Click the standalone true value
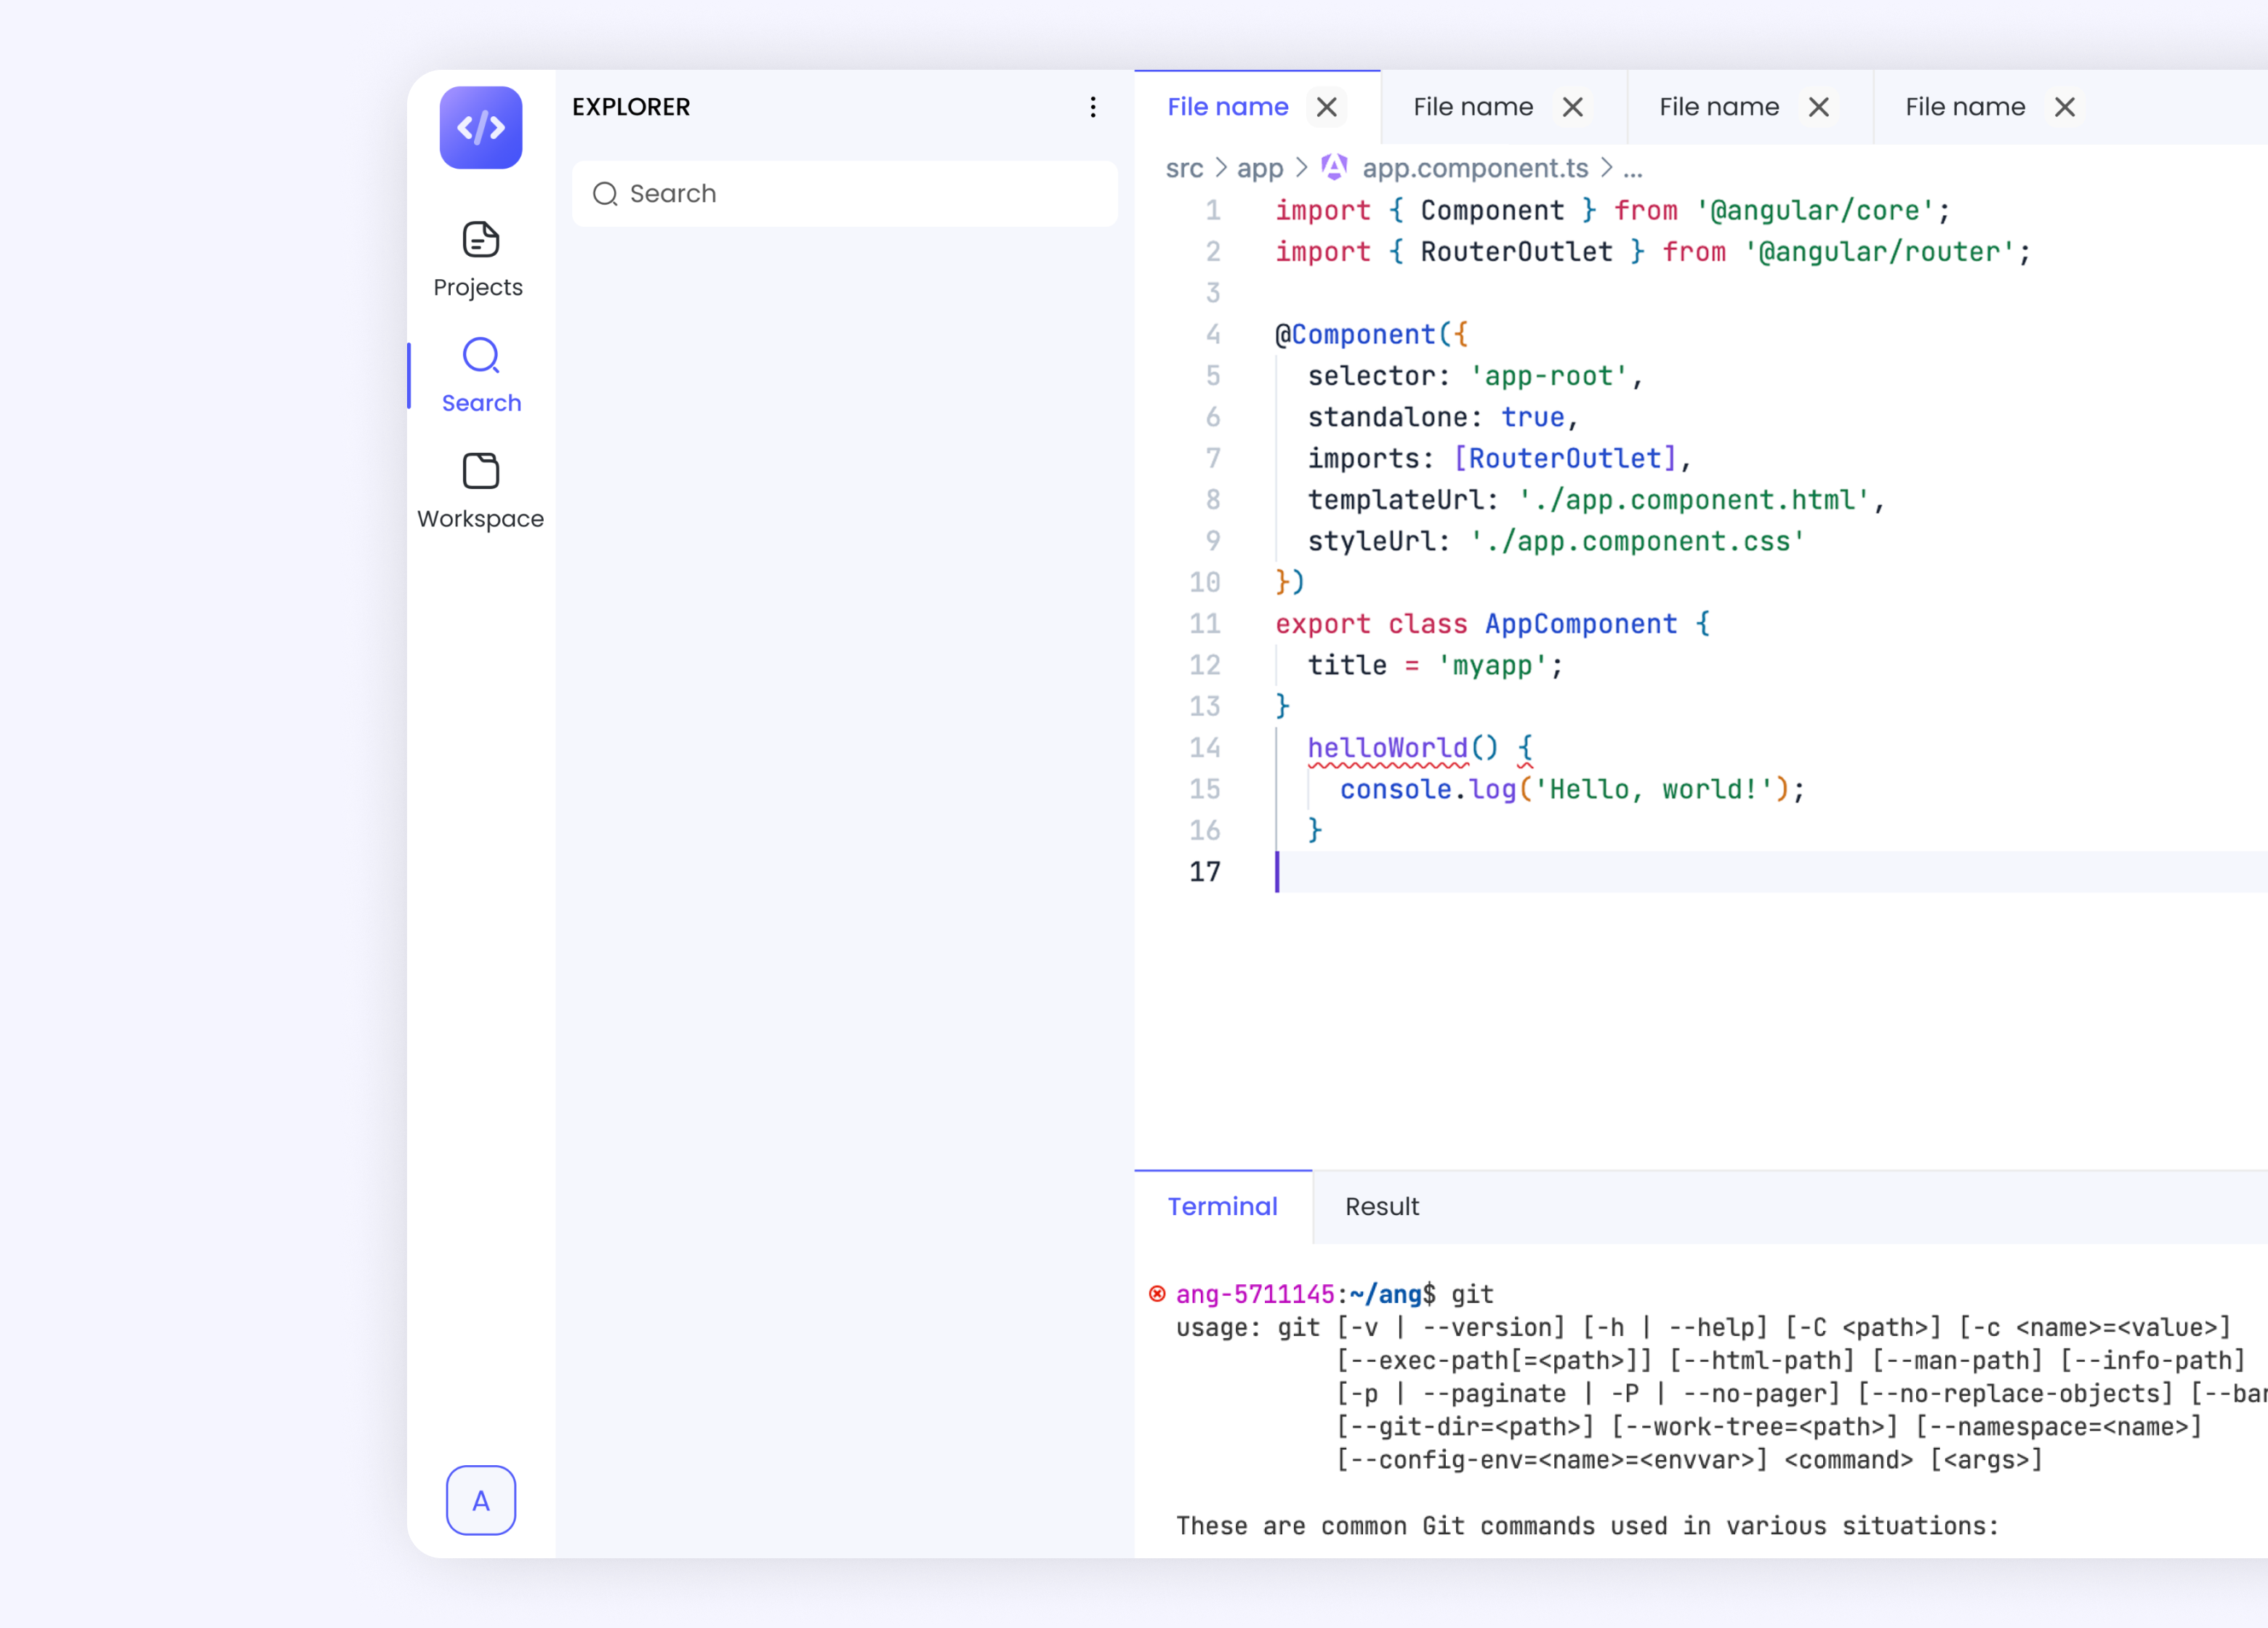This screenshot has width=2268, height=1628. (1533, 417)
